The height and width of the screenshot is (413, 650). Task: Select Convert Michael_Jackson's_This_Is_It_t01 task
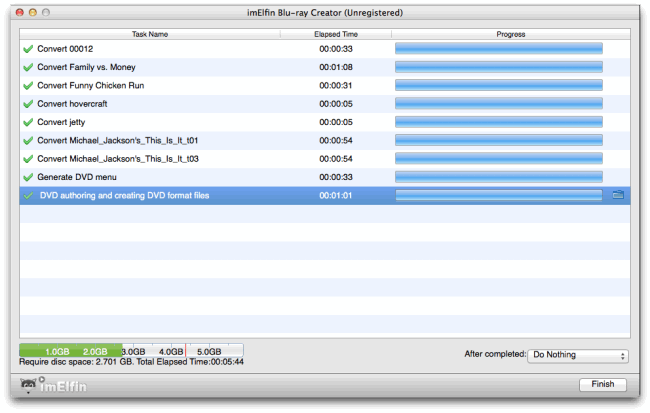[x=325, y=141]
